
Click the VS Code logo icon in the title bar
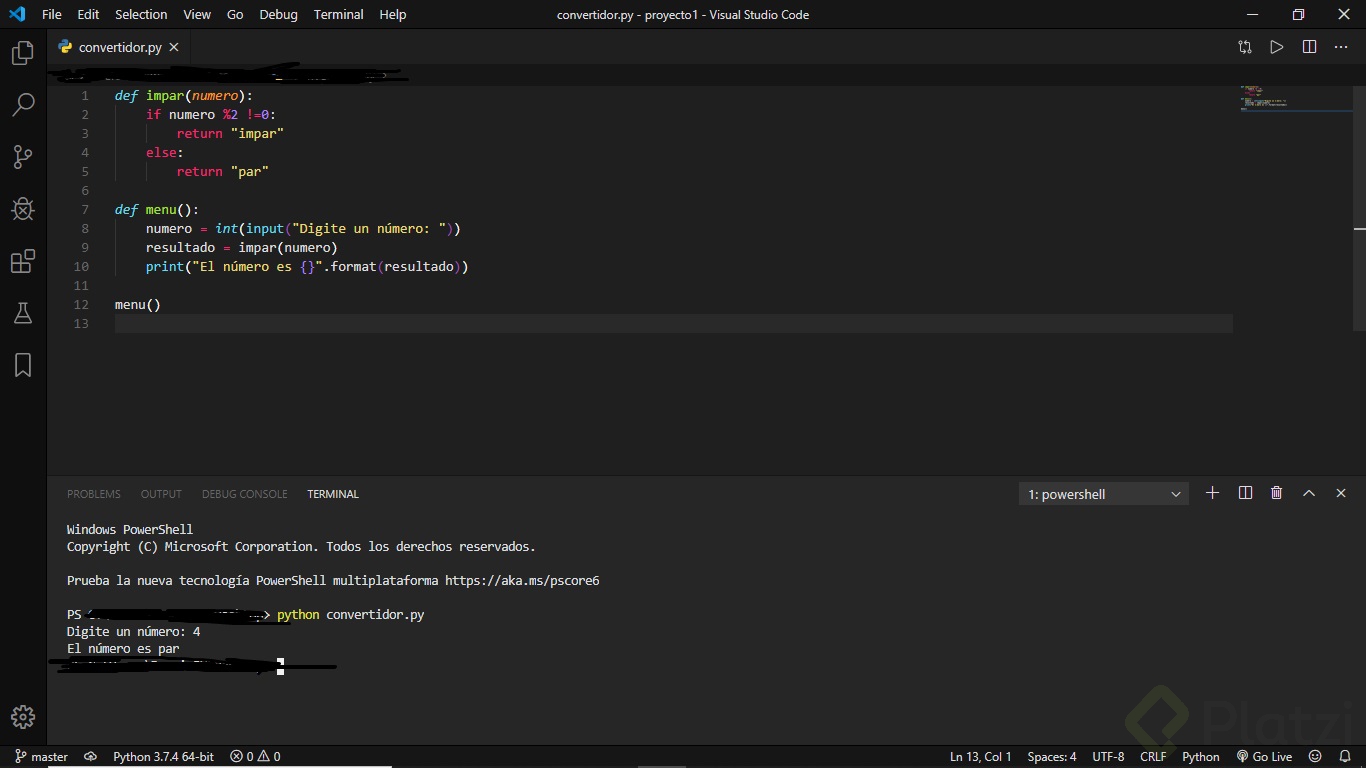click(17, 15)
